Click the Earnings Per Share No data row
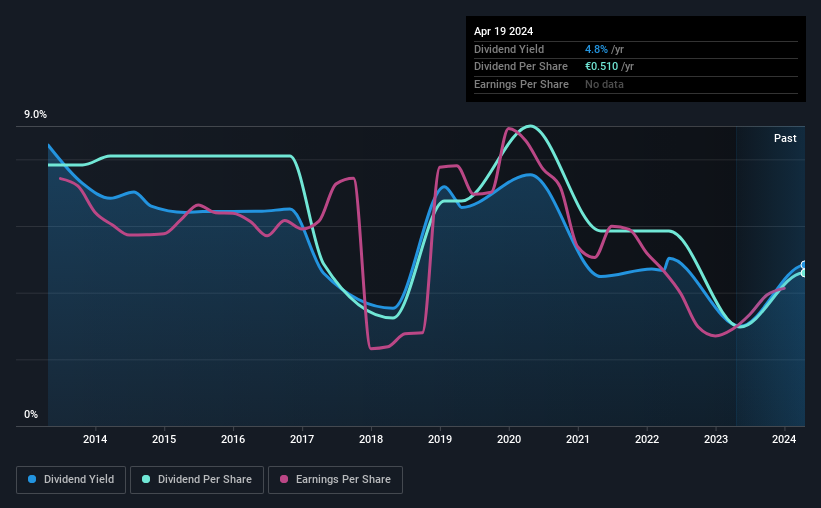Image resolution: width=821 pixels, height=508 pixels. tap(636, 84)
